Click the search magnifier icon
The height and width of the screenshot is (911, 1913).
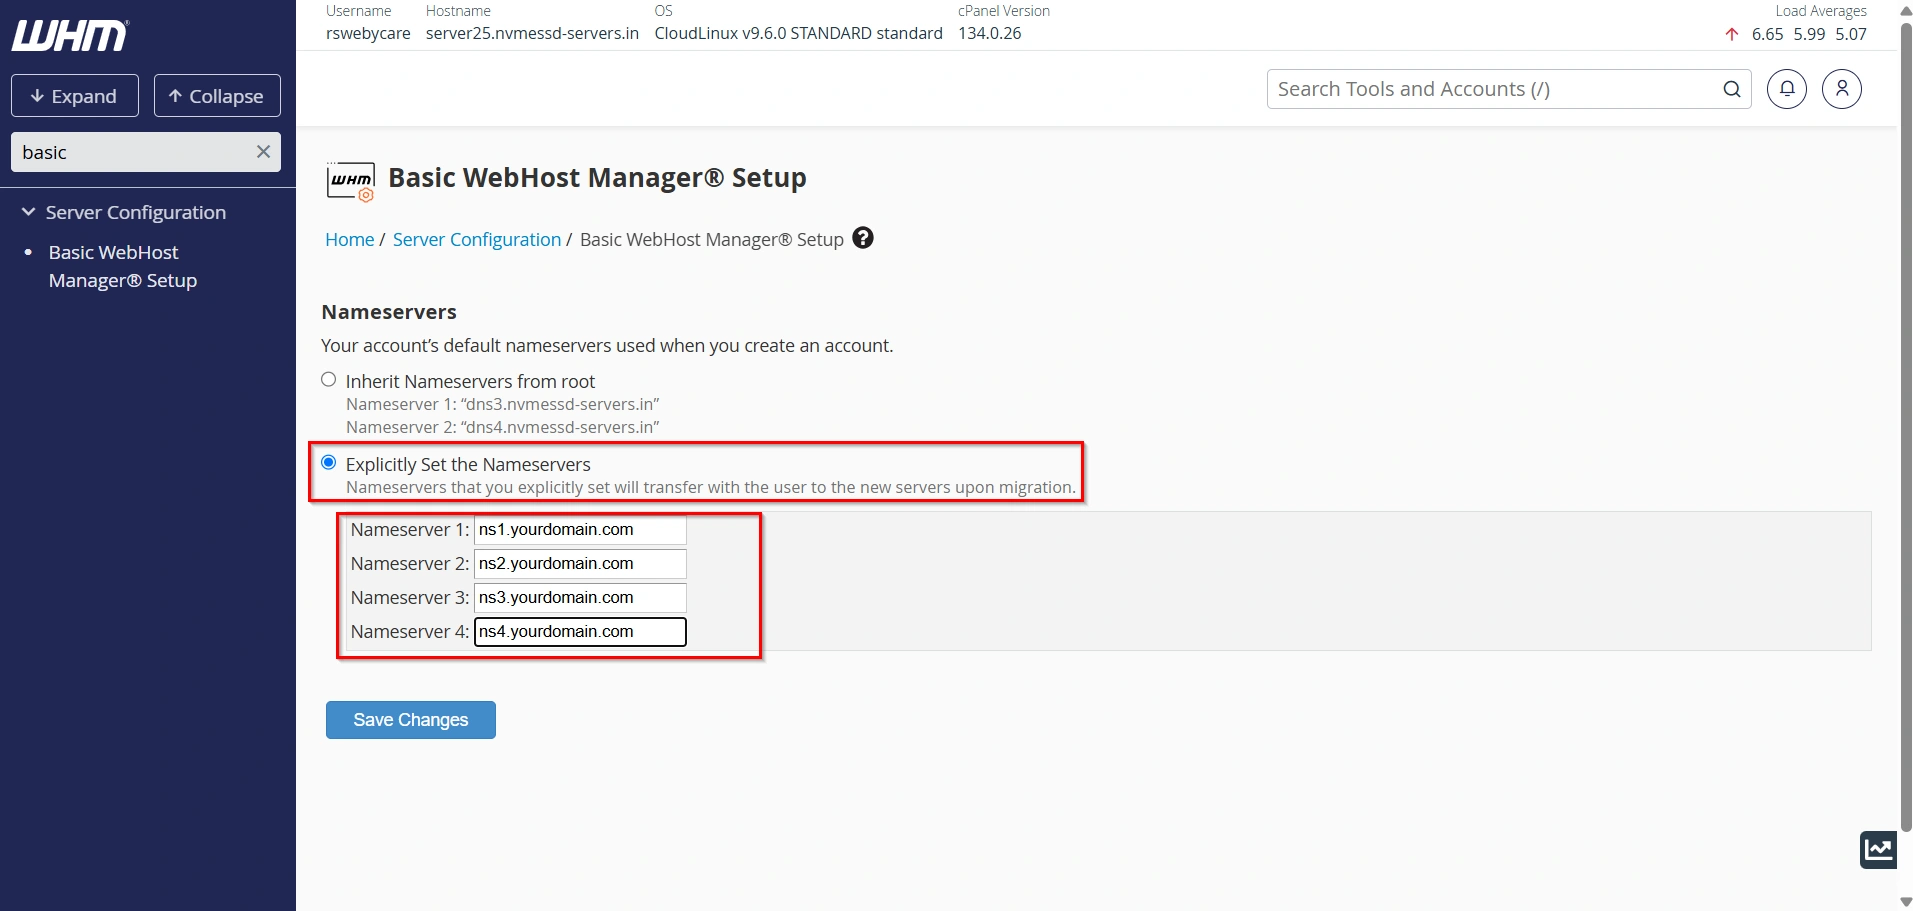tap(1732, 89)
